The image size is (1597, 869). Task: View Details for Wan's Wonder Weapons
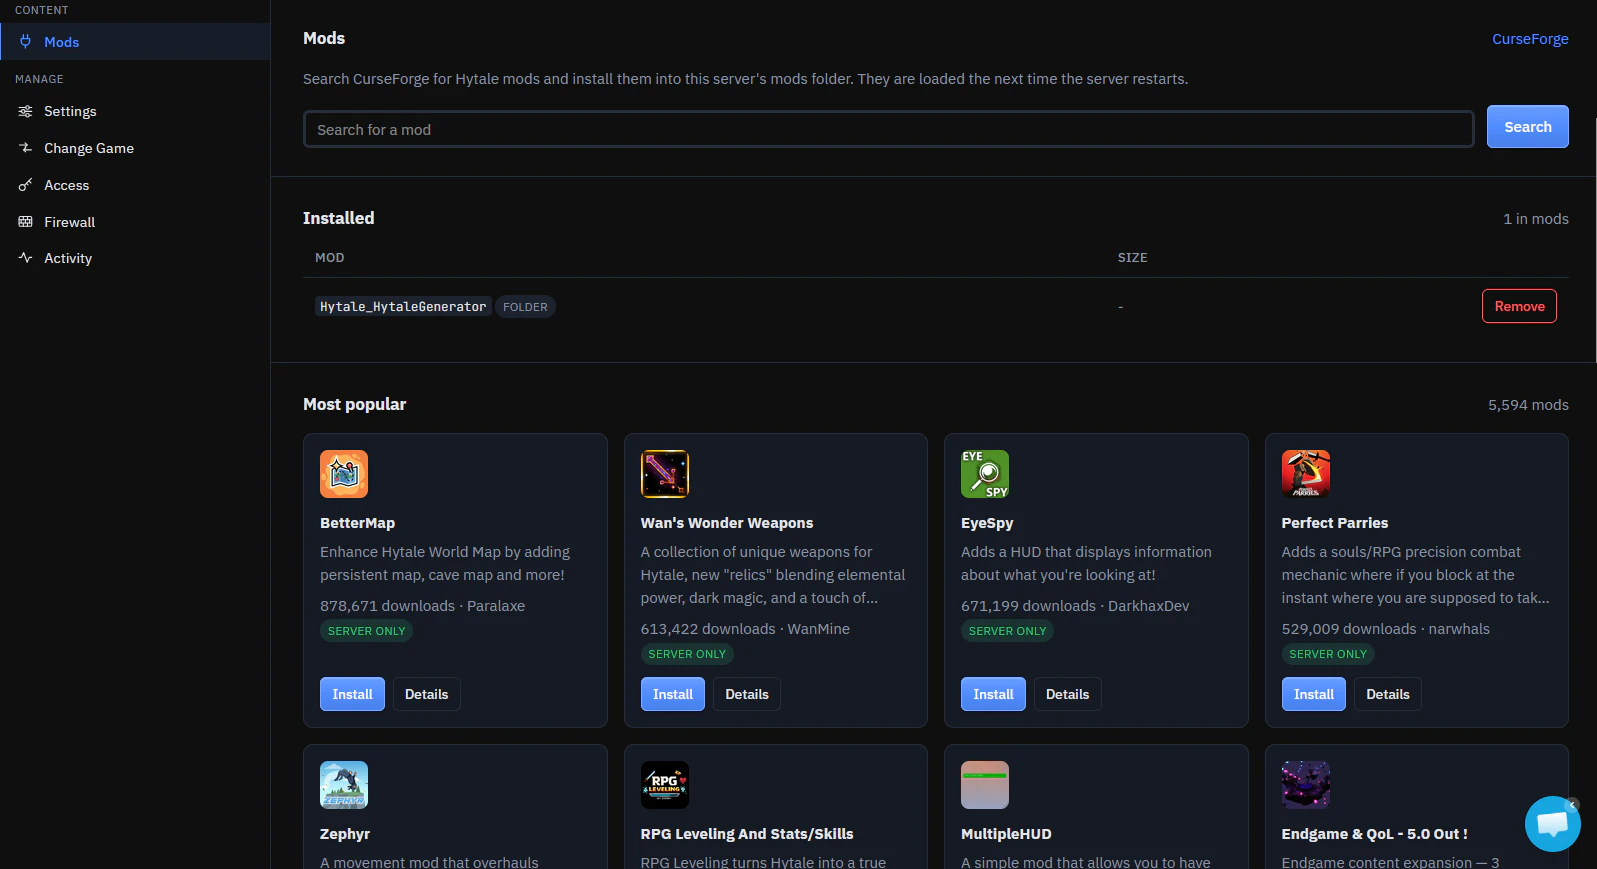[747, 694]
